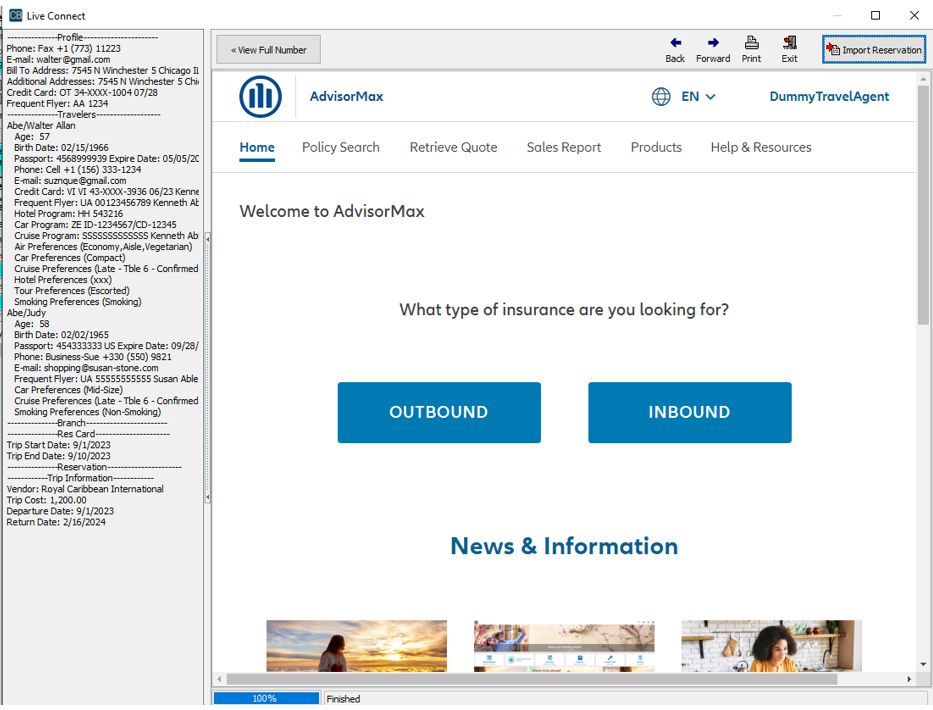933x710 pixels.
Task: Click 'Frequent Flyer: AA 1234' line
Action: (57, 104)
